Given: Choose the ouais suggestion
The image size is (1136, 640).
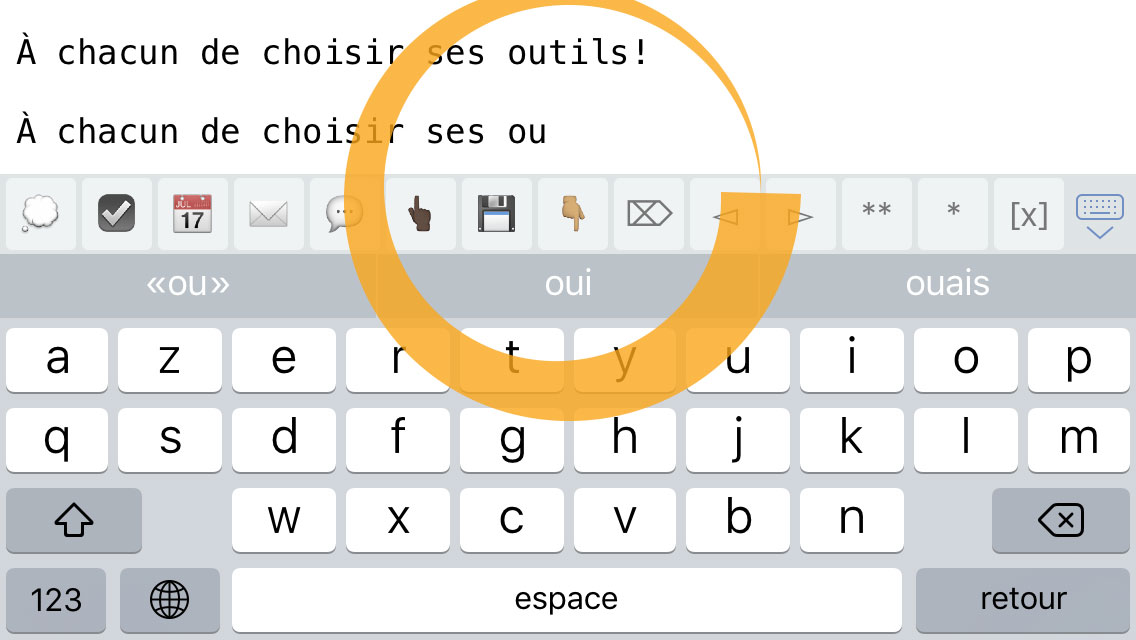Looking at the screenshot, I should tap(948, 284).
